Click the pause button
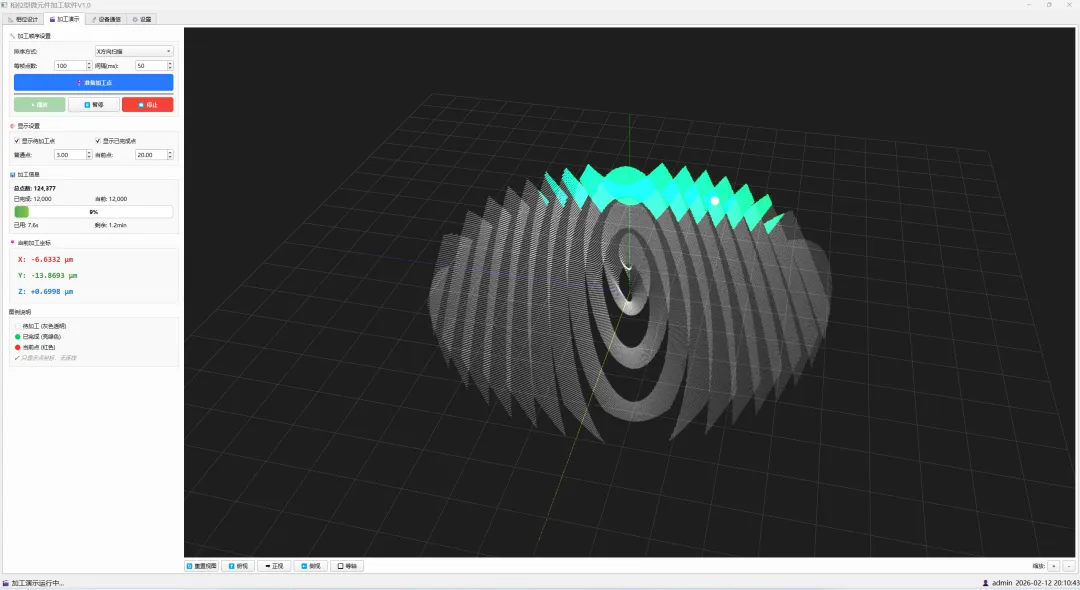The width and height of the screenshot is (1080, 590). click(94, 105)
